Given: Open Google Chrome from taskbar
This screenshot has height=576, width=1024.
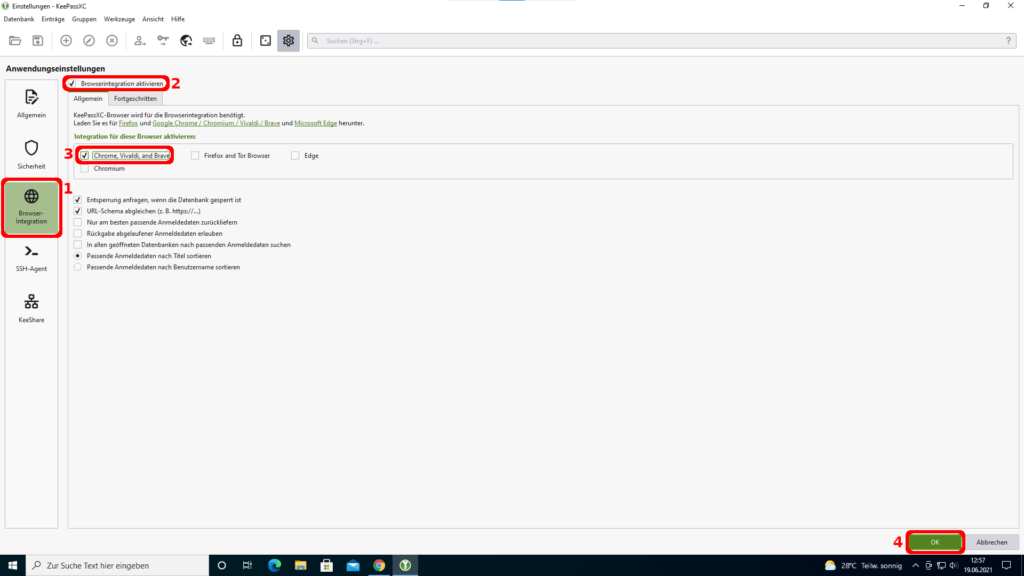Looking at the screenshot, I should pyautogui.click(x=379, y=566).
